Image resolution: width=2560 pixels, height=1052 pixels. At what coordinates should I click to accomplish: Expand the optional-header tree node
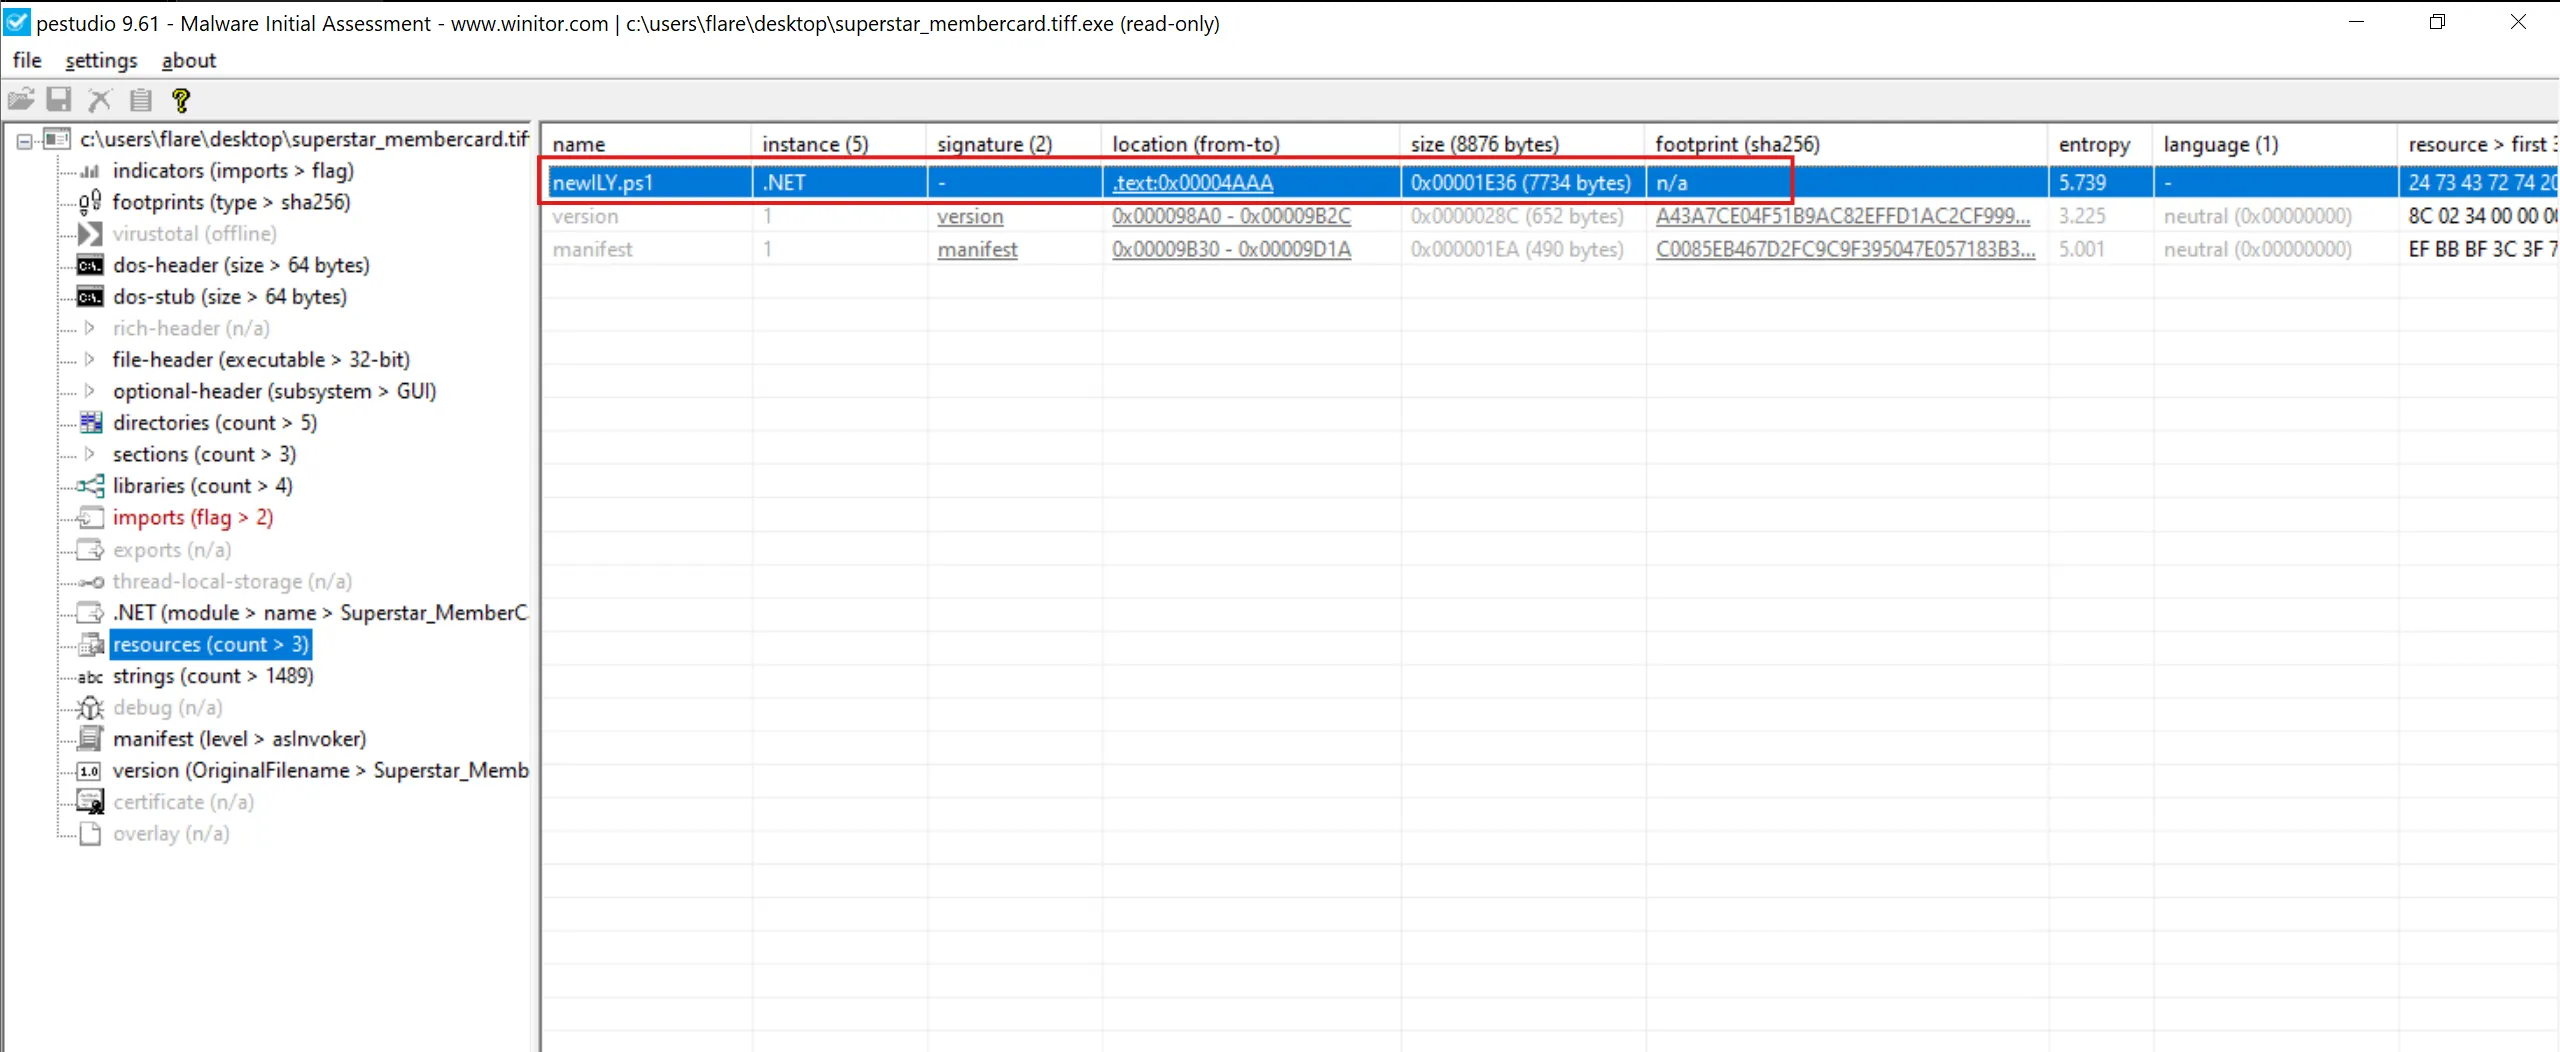[x=90, y=391]
